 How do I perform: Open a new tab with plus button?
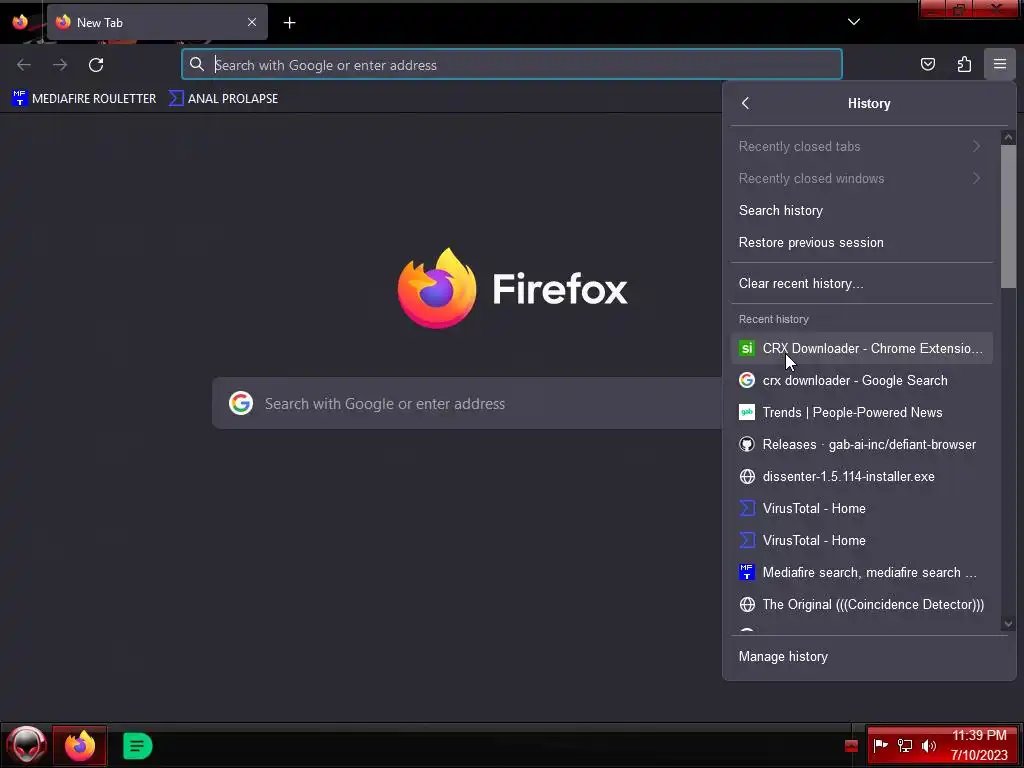pyautogui.click(x=289, y=23)
